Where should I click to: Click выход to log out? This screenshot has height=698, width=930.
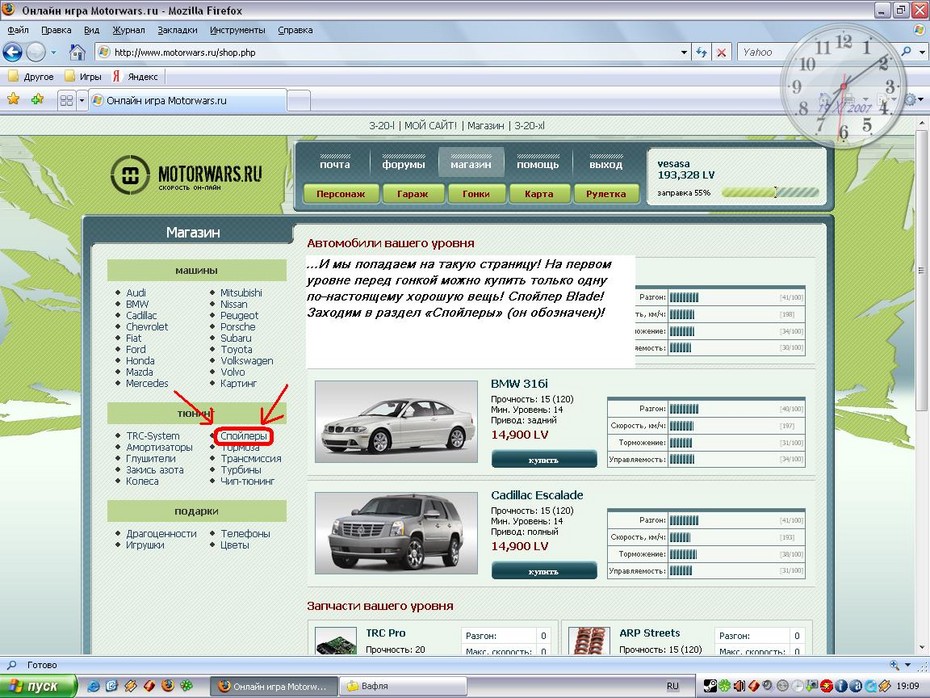[x=606, y=163]
